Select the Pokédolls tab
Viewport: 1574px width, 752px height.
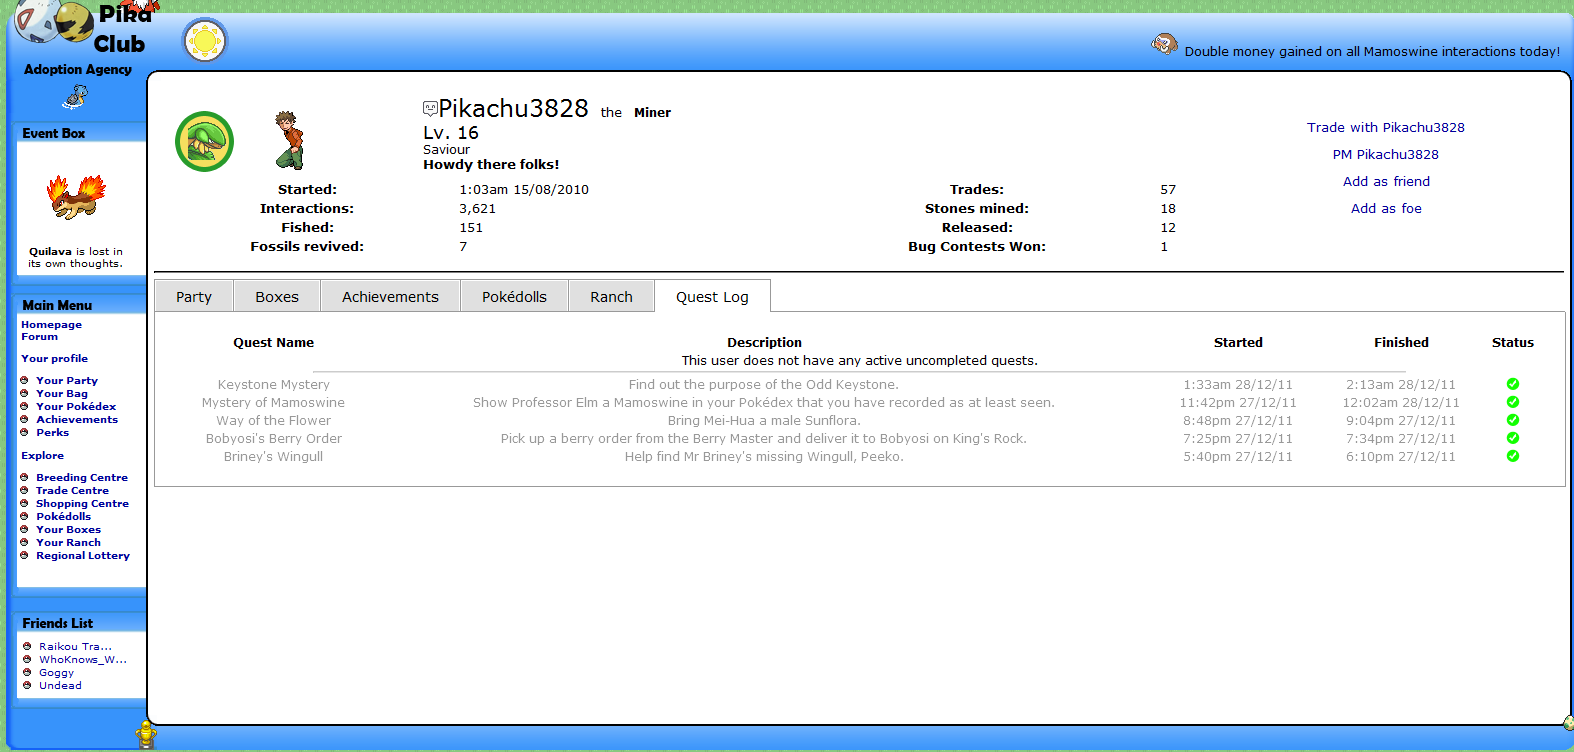click(514, 297)
